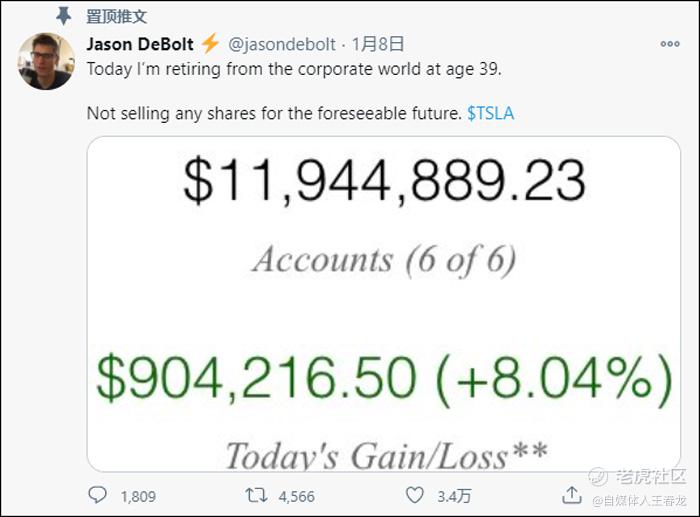Click the 老虎社区 watermark logo

[x=638, y=476]
